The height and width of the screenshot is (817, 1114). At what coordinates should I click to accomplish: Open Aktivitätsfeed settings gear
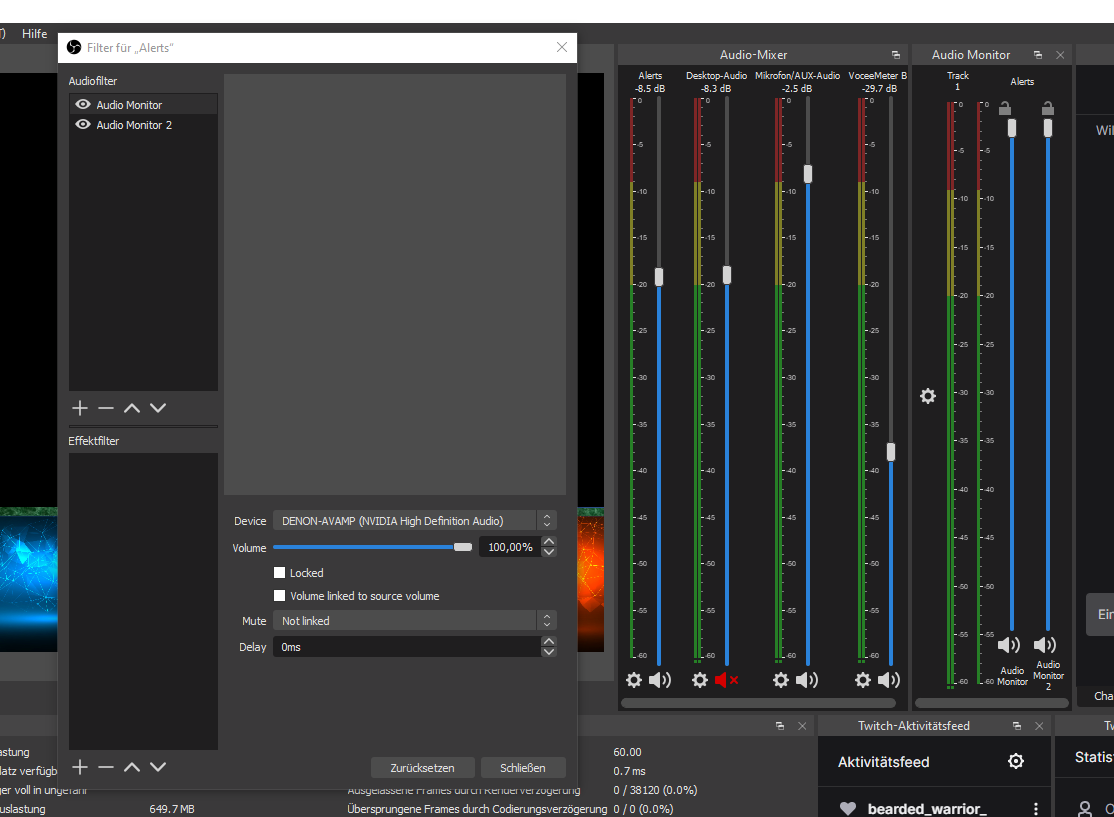click(x=1016, y=762)
